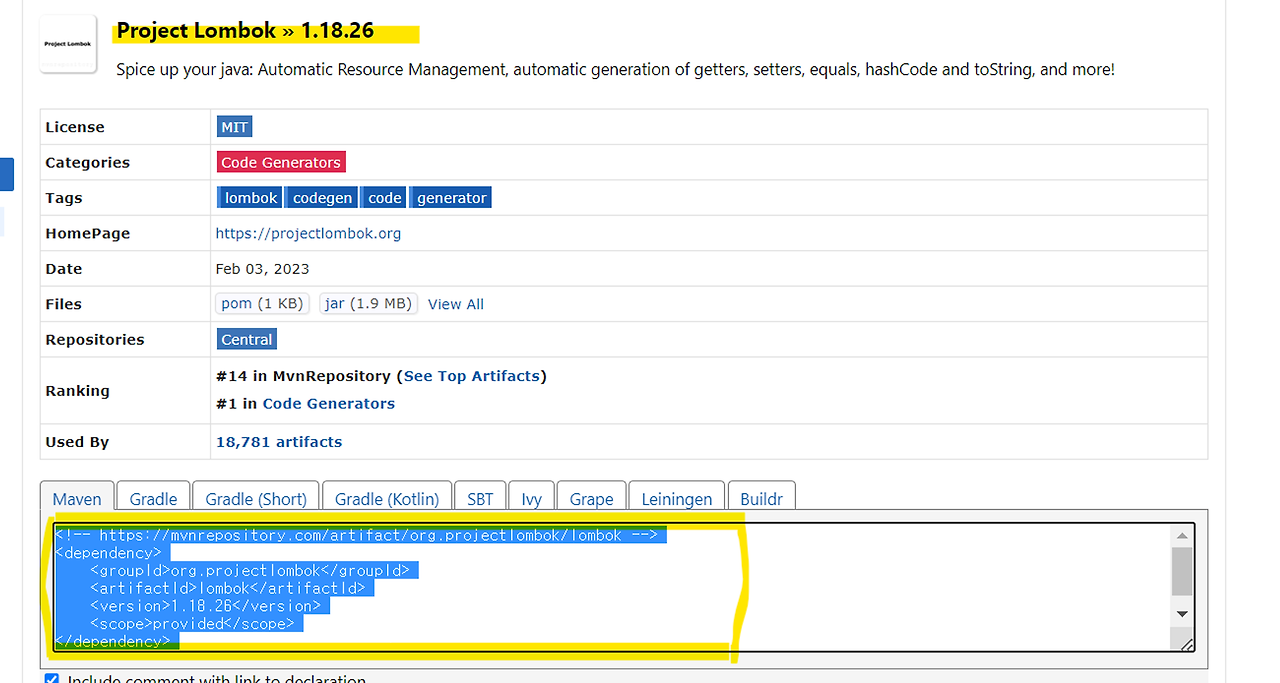The image size is (1280, 683).
Task: Open the View All files link
Action: (x=456, y=304)
